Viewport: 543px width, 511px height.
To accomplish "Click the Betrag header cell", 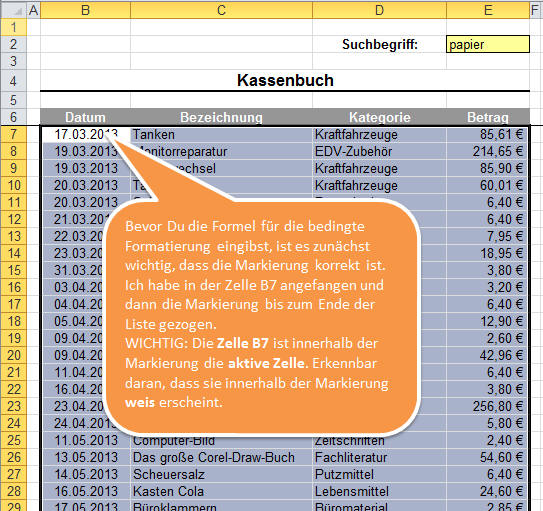I will 488,117.
